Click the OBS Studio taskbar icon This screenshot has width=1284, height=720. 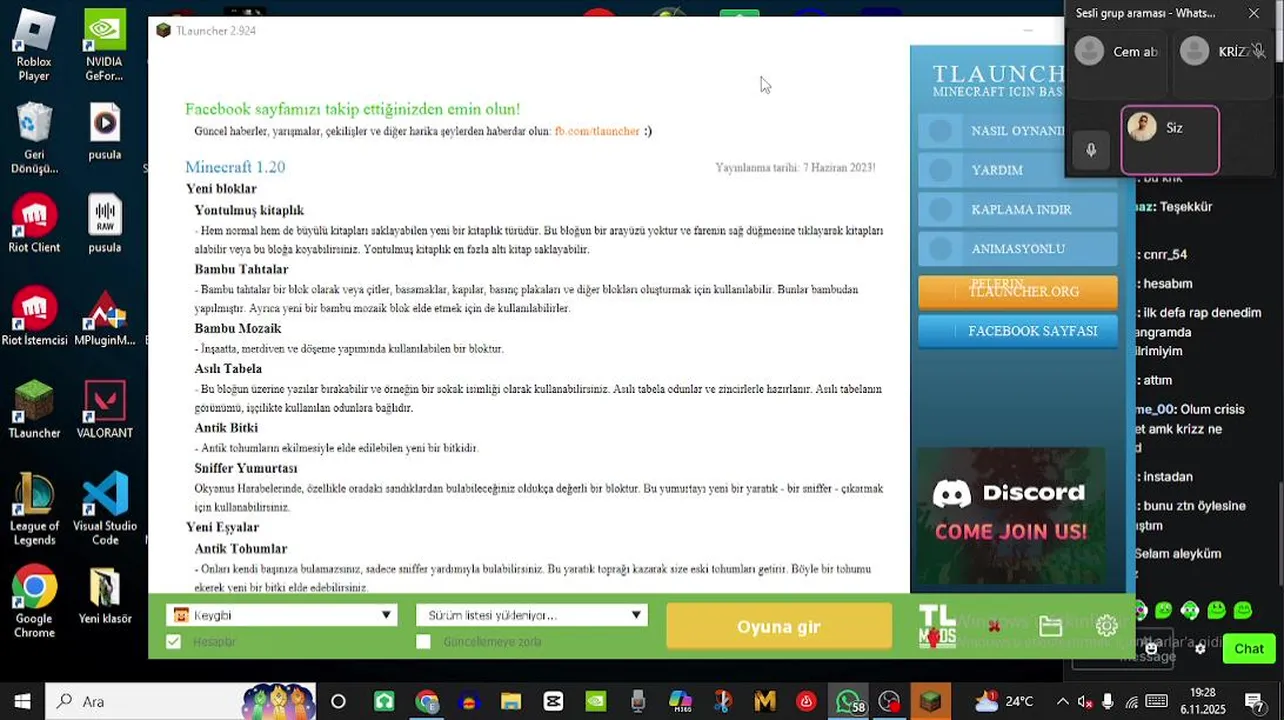(x=889, y=701)
